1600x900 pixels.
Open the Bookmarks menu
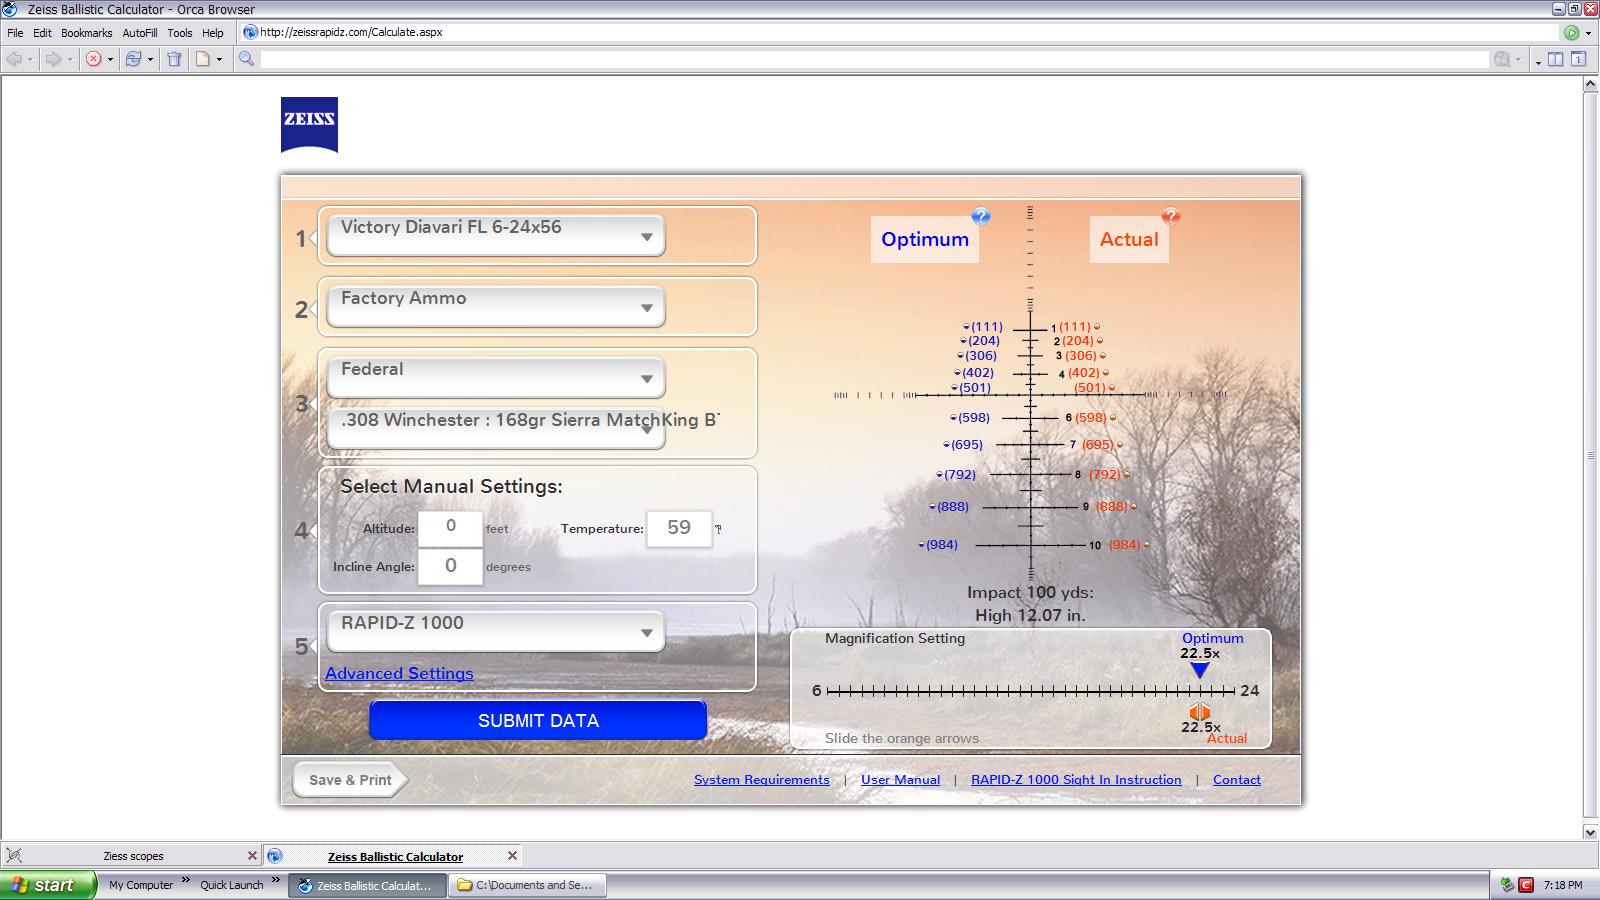(x=86, y=33)
